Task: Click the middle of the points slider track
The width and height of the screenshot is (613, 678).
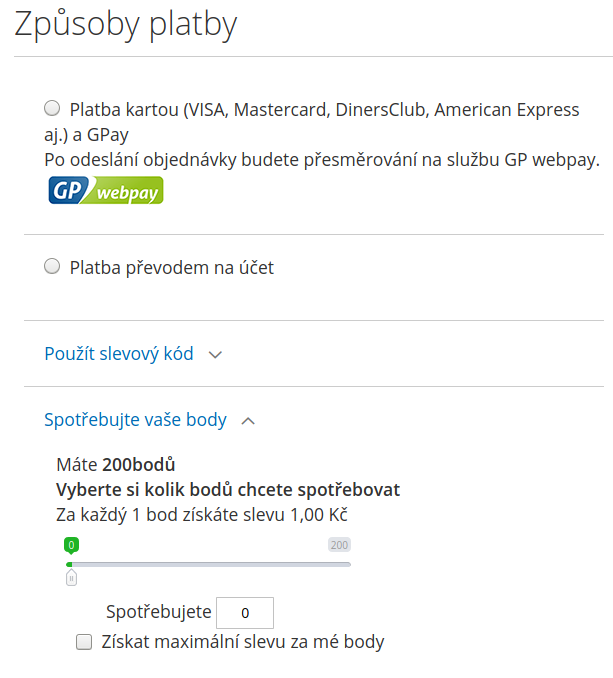Action: [210, 564]
